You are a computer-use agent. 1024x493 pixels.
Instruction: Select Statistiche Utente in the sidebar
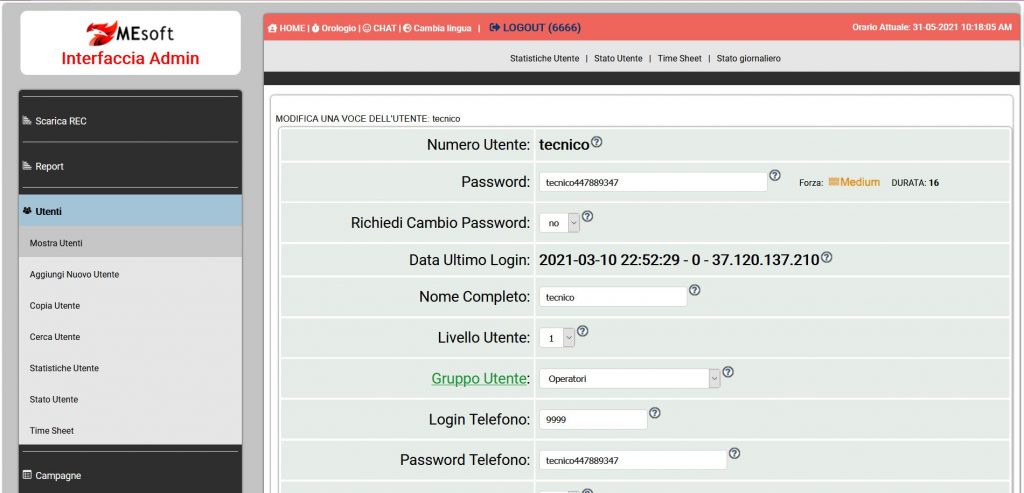coord(131,368)
